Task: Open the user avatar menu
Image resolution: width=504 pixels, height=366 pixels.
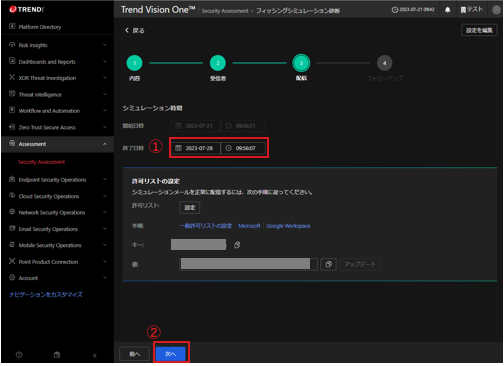Action: (496, 10)
